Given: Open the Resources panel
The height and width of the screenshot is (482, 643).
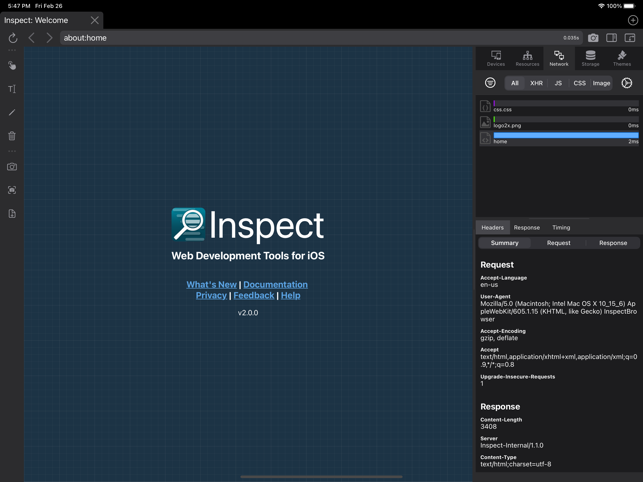Looking at the screenshot, I should pos(527,58).
